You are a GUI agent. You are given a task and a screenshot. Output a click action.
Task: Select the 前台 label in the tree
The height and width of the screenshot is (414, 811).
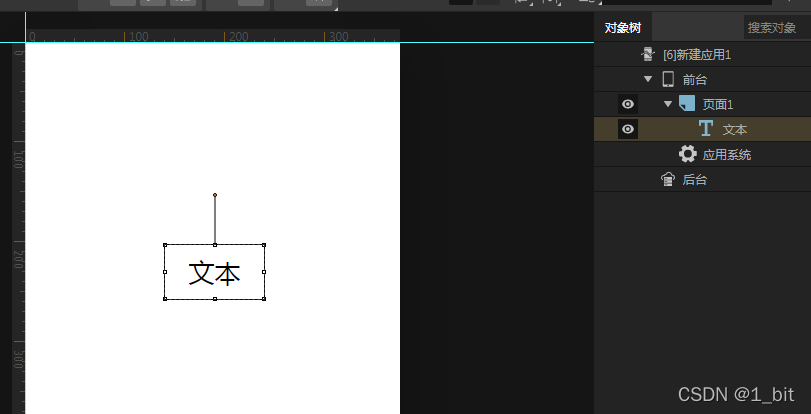click(695, 80)
